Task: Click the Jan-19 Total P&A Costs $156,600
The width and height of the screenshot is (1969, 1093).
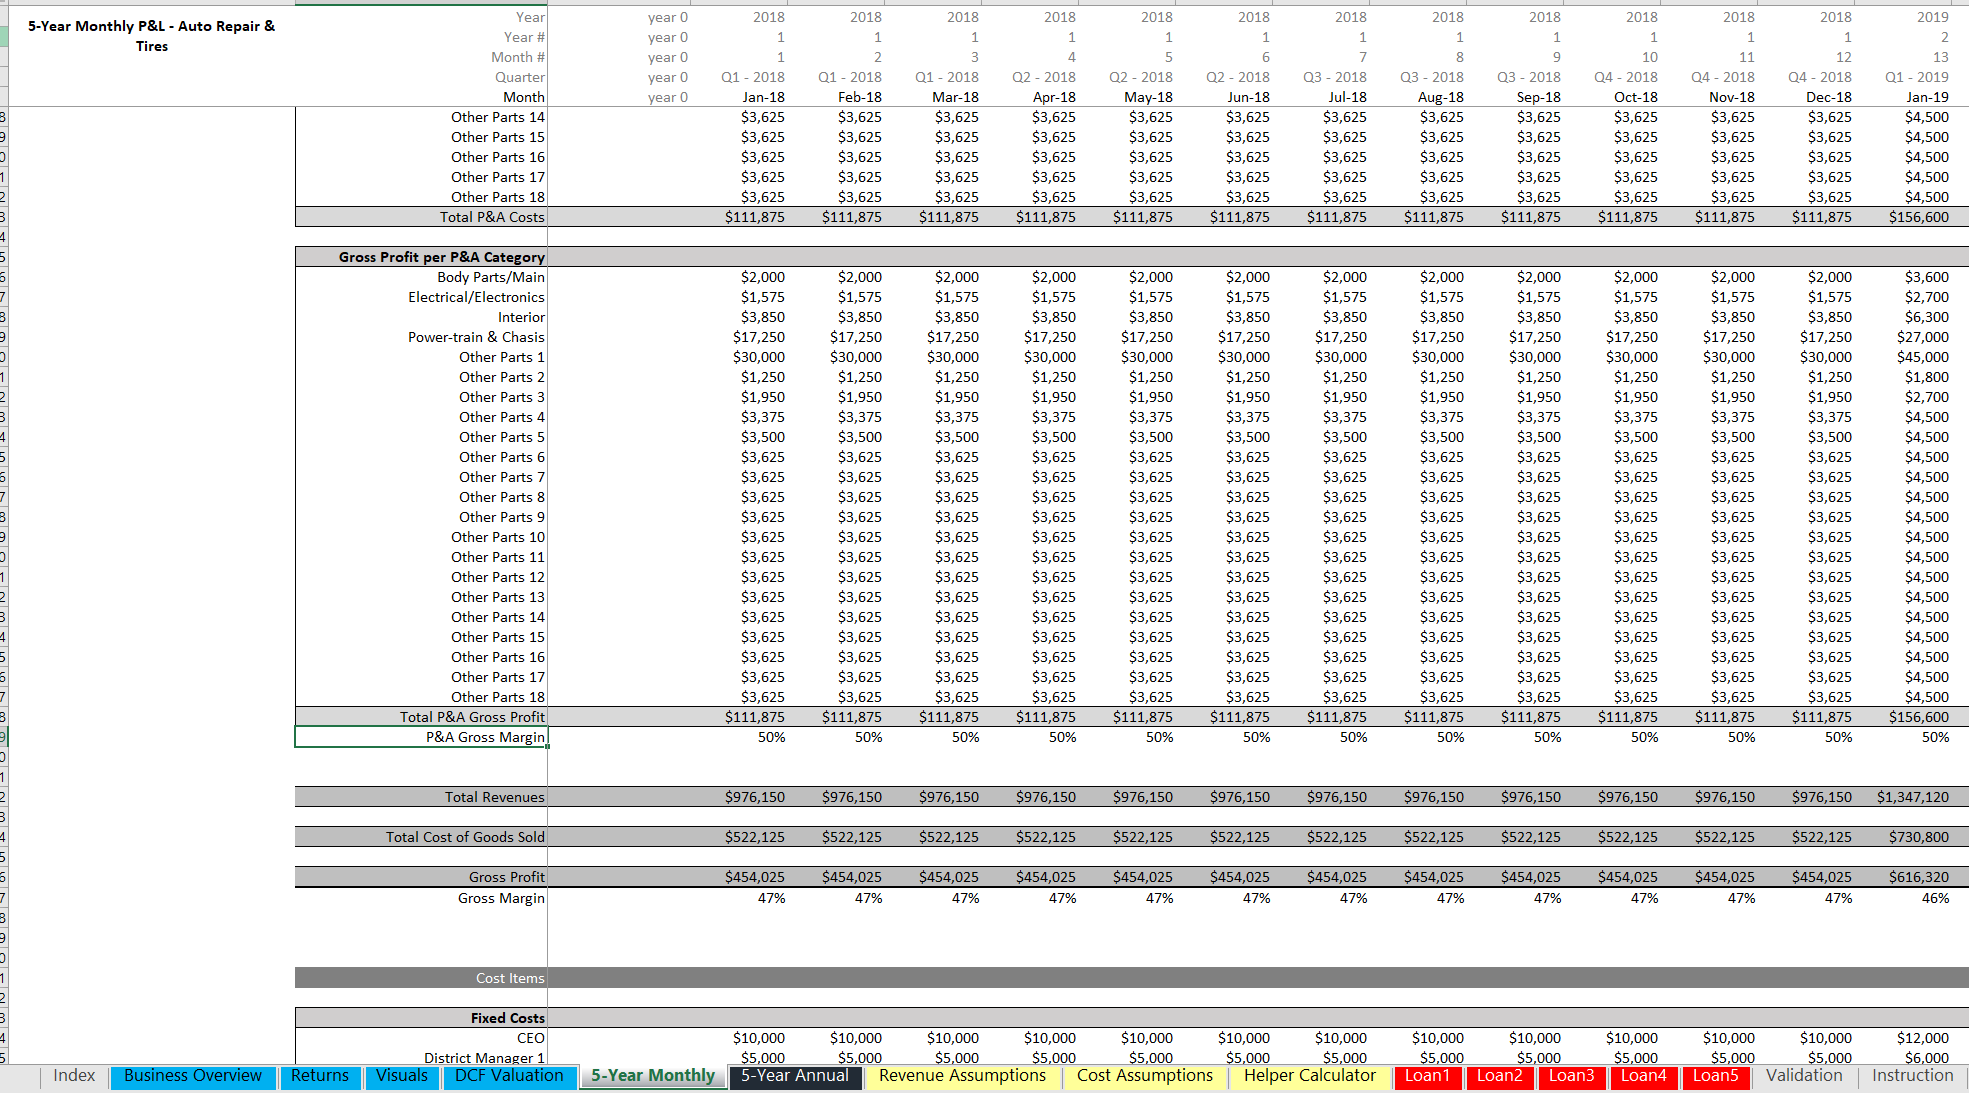Action: 1919,217
